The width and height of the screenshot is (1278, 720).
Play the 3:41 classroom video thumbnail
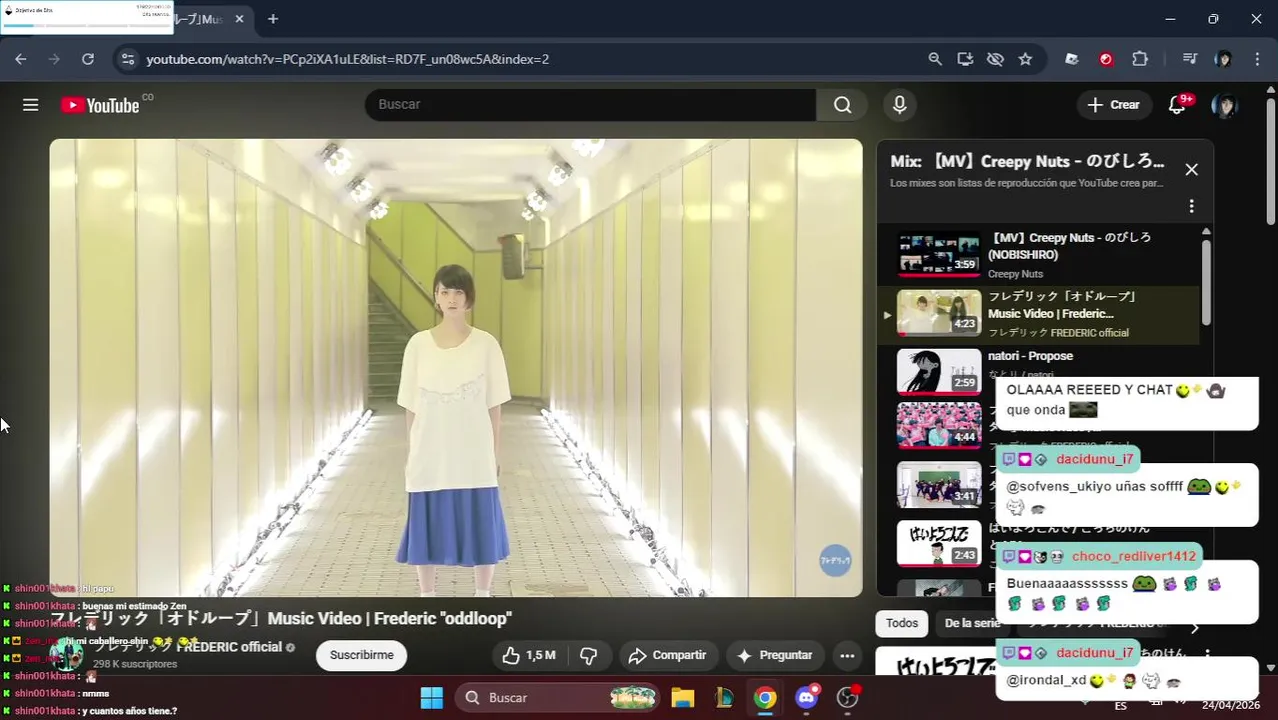(x=939, y=484)
